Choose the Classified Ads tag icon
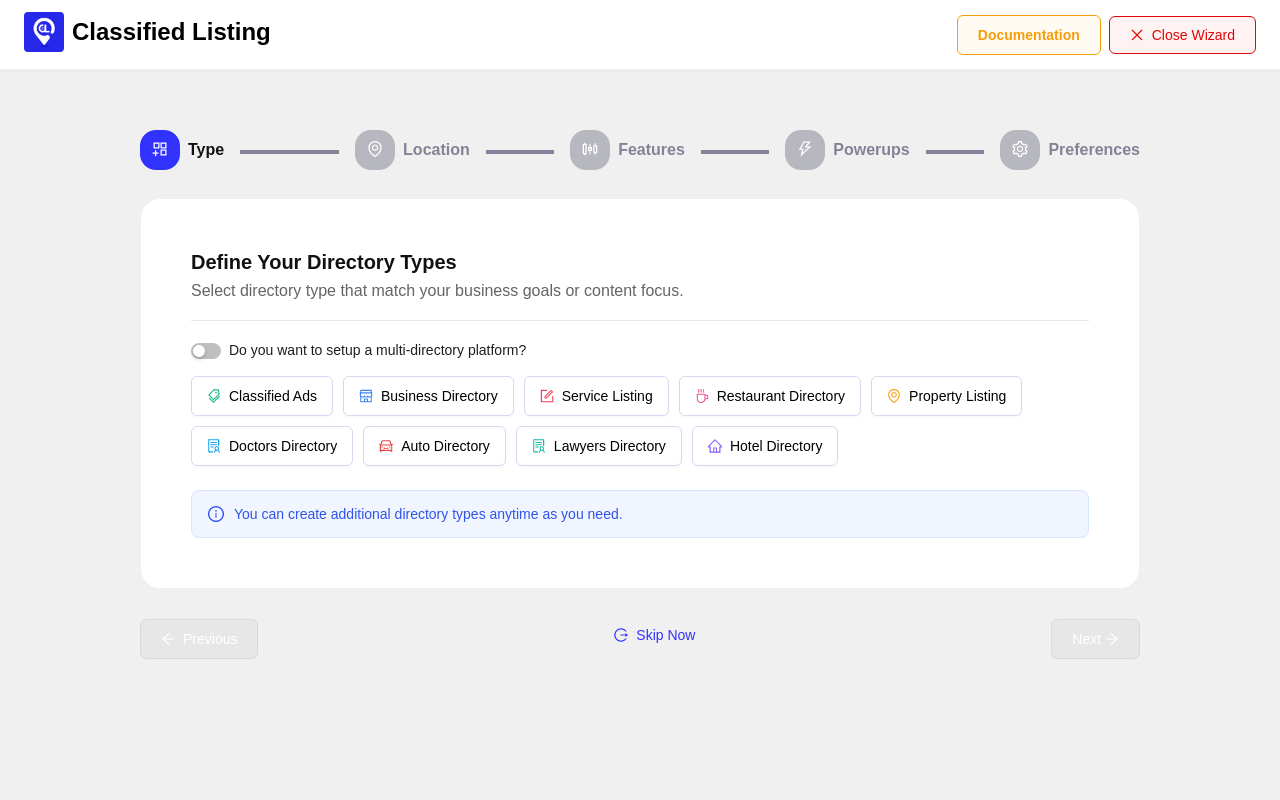 coord(214,396)
